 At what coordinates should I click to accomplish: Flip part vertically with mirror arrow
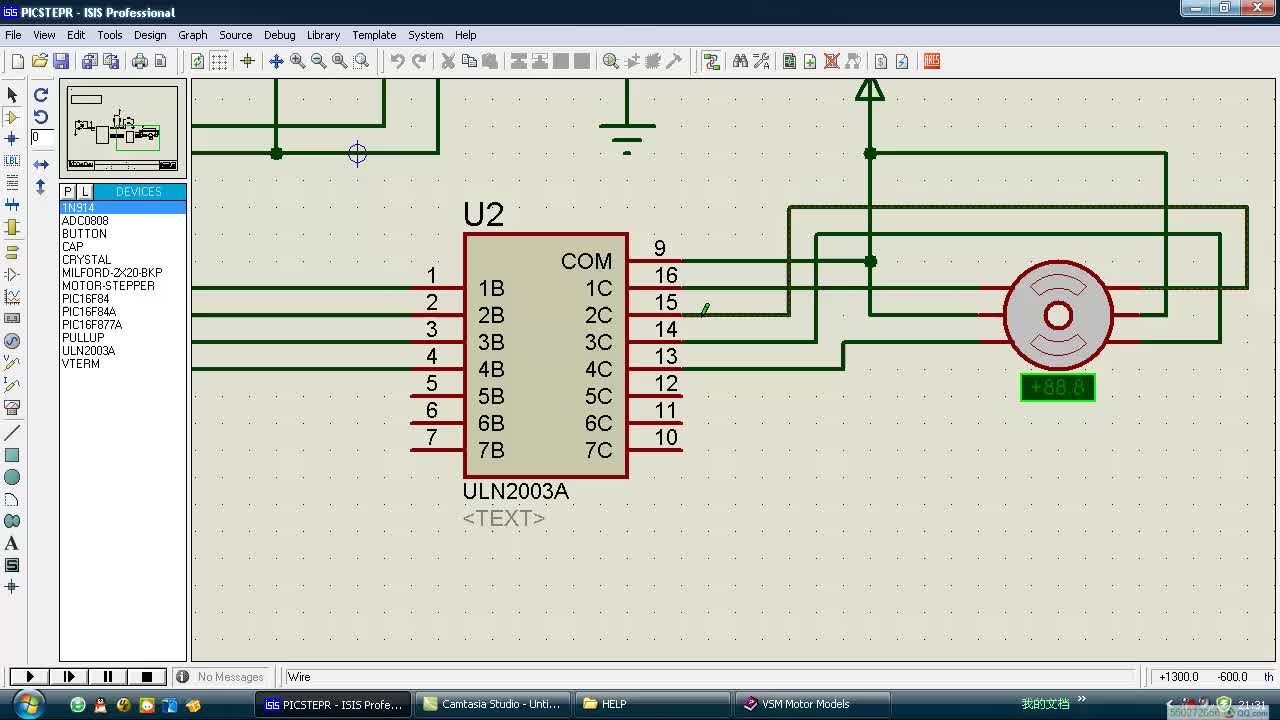[x=41, y=186]
